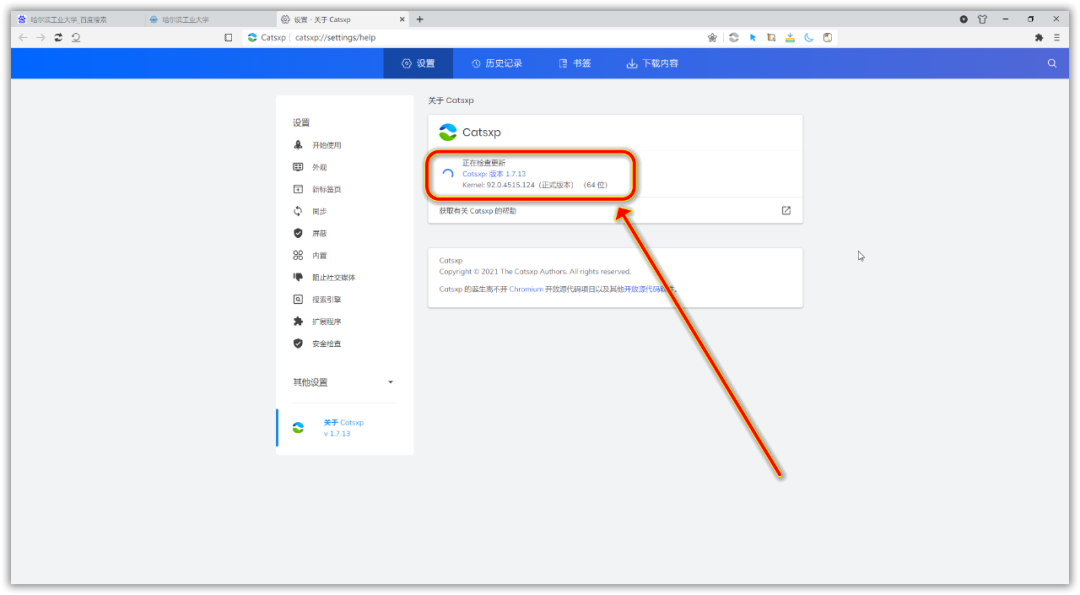This screenshot has width=1080, height=595.
Task: Click the colorful download tray icon
Action: pyautogui.click(x=790, y=37)
